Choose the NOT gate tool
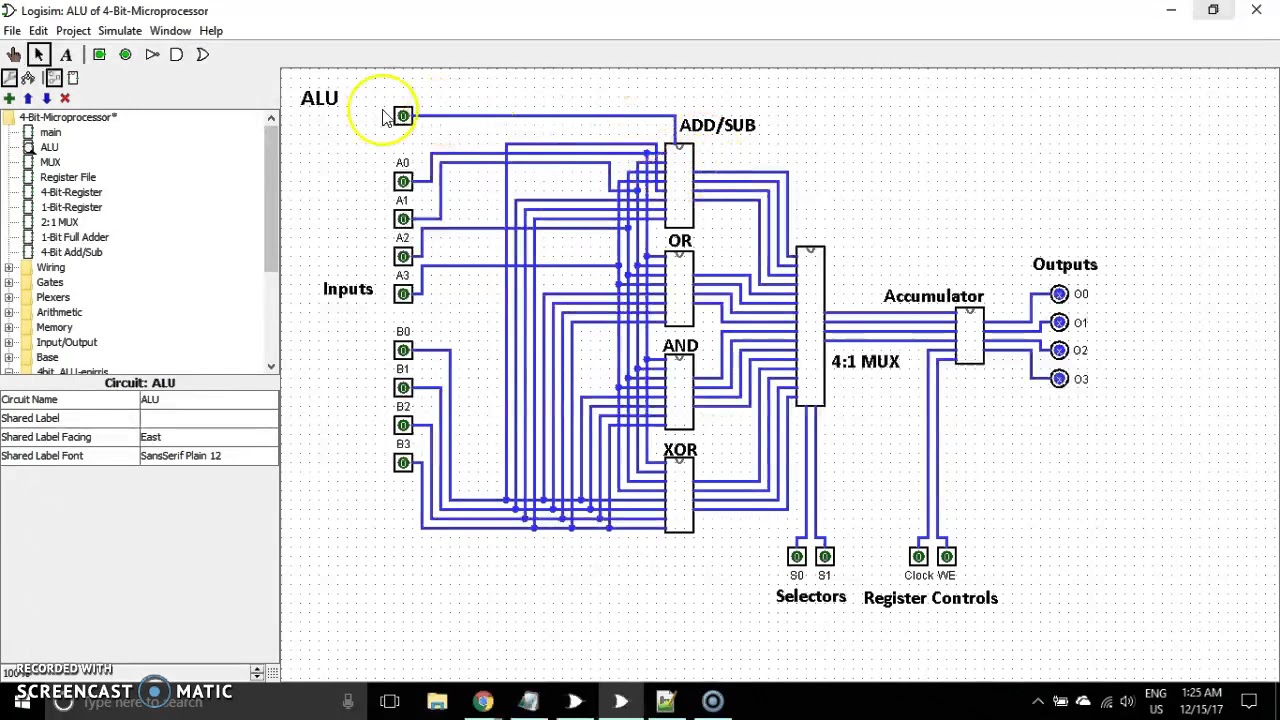The image size is (1280, 720). 151,54
